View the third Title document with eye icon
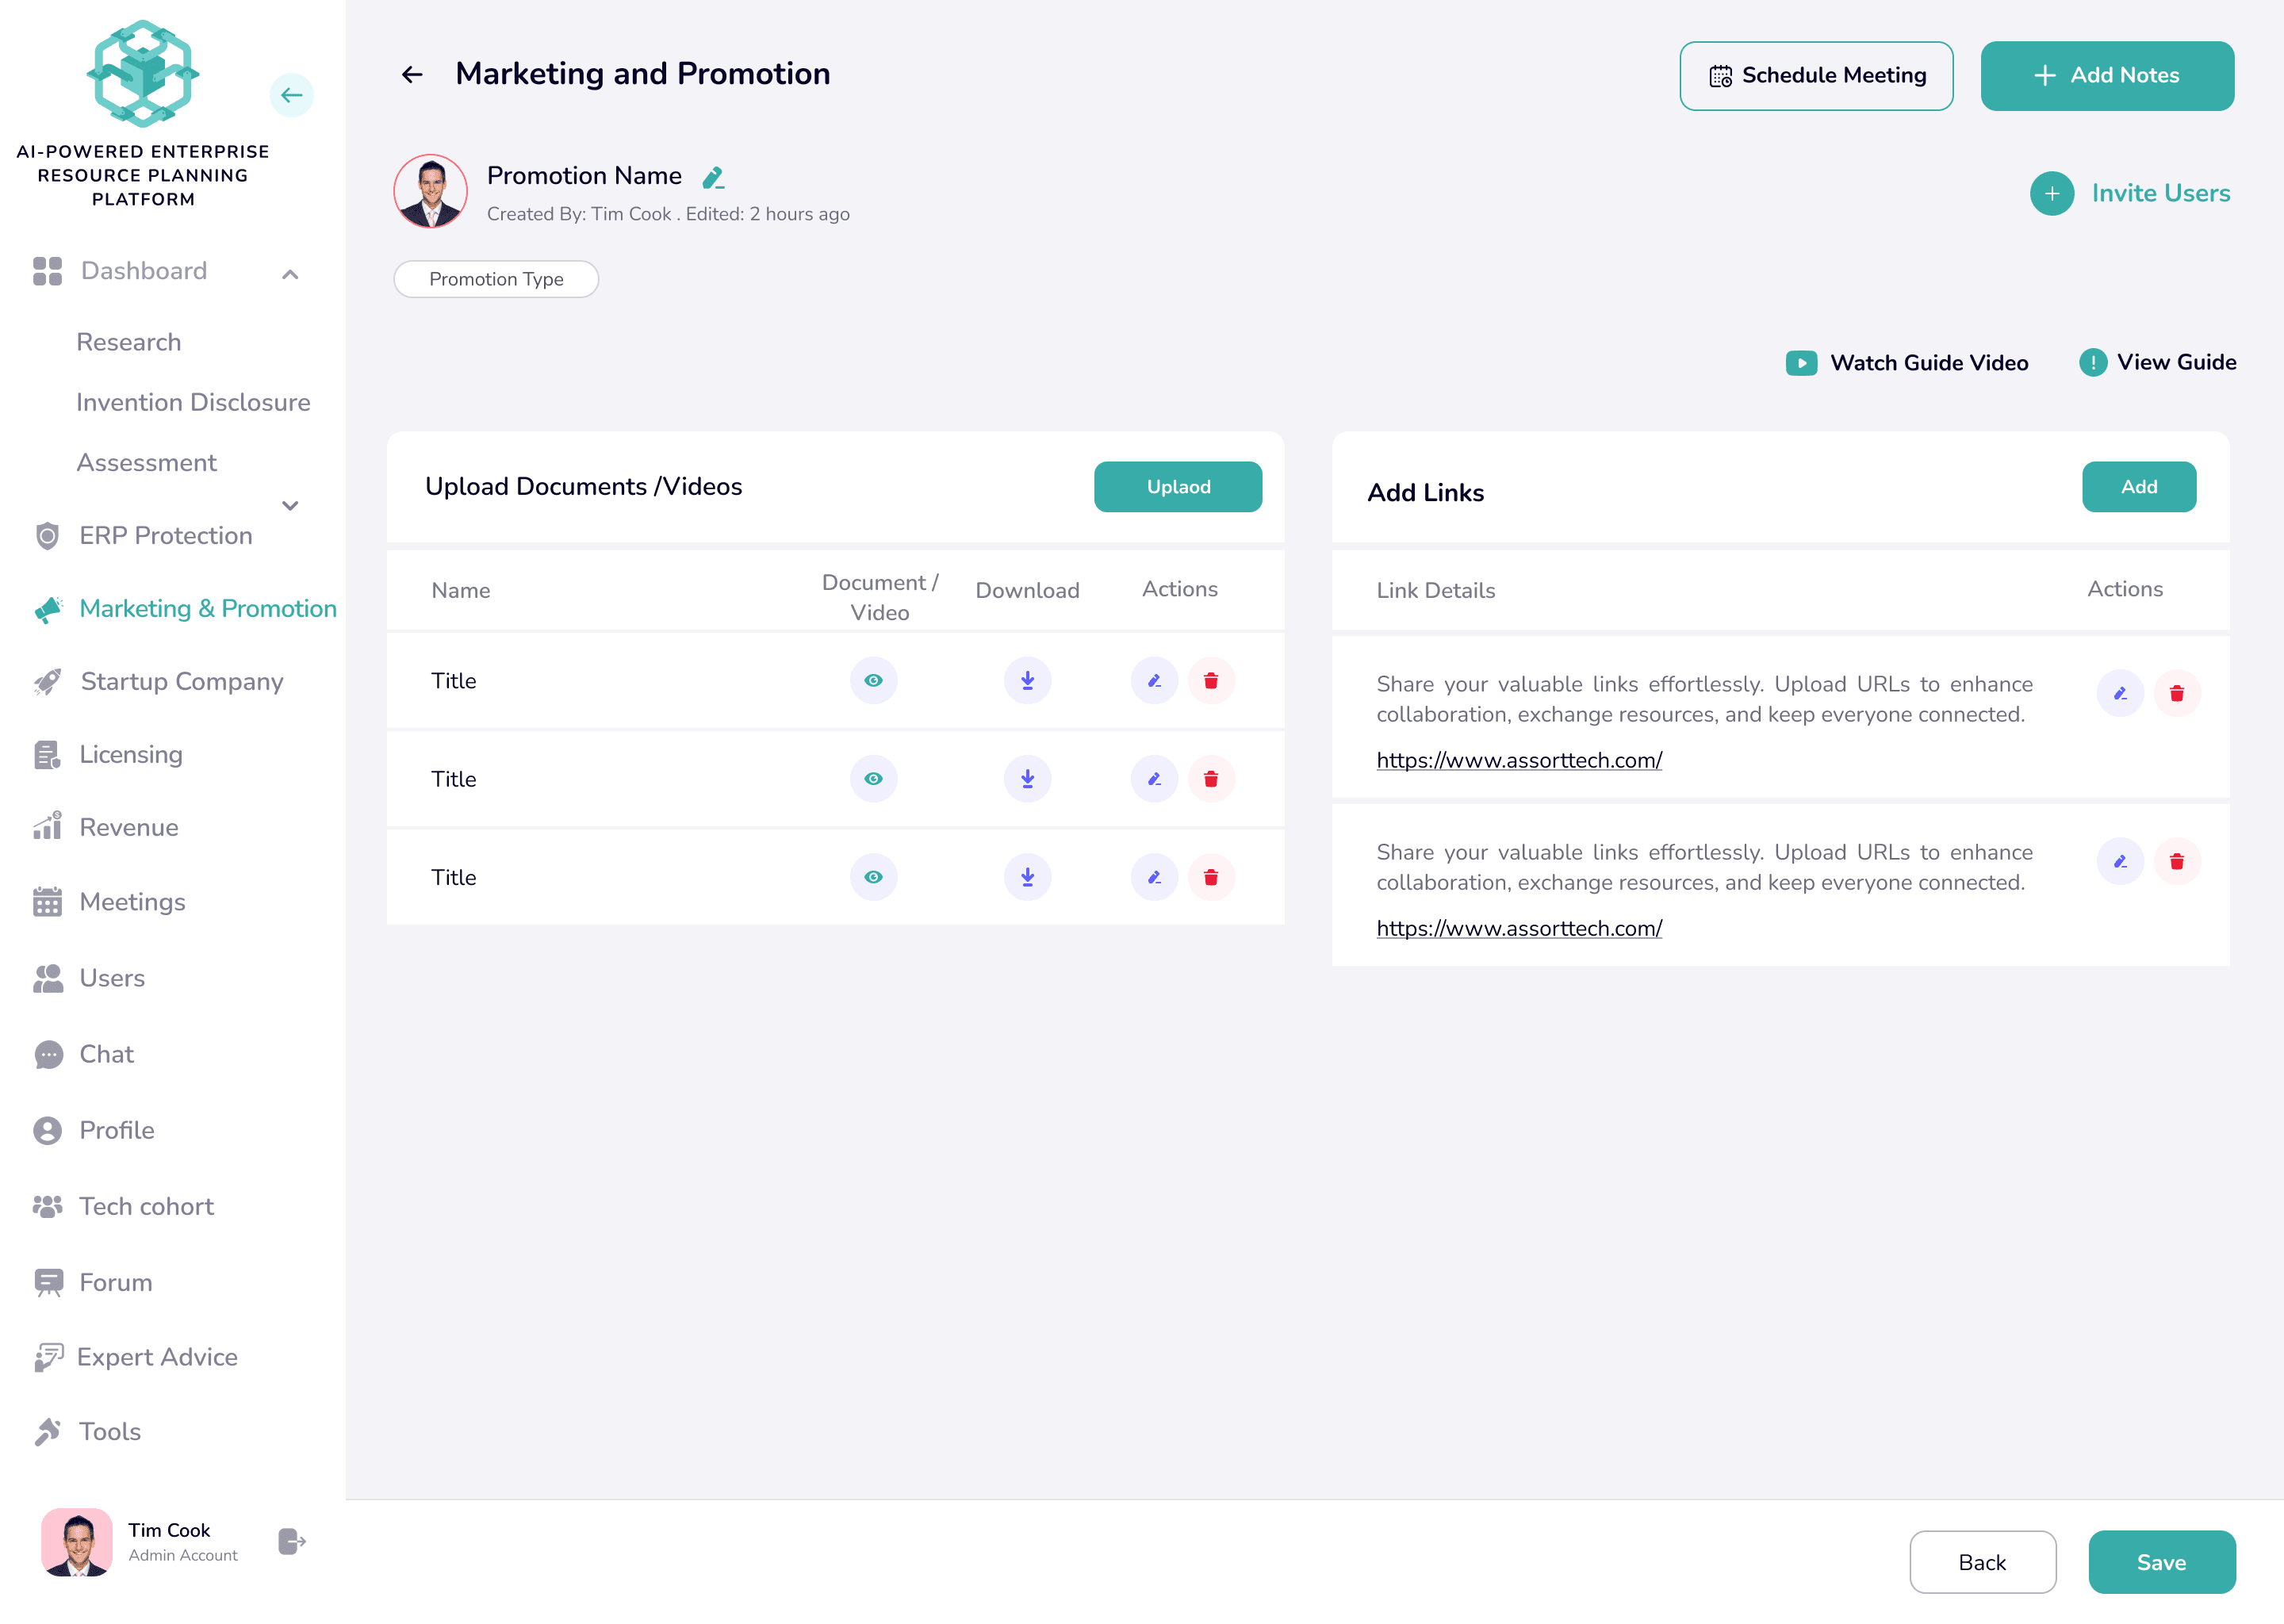 point(873,877)
